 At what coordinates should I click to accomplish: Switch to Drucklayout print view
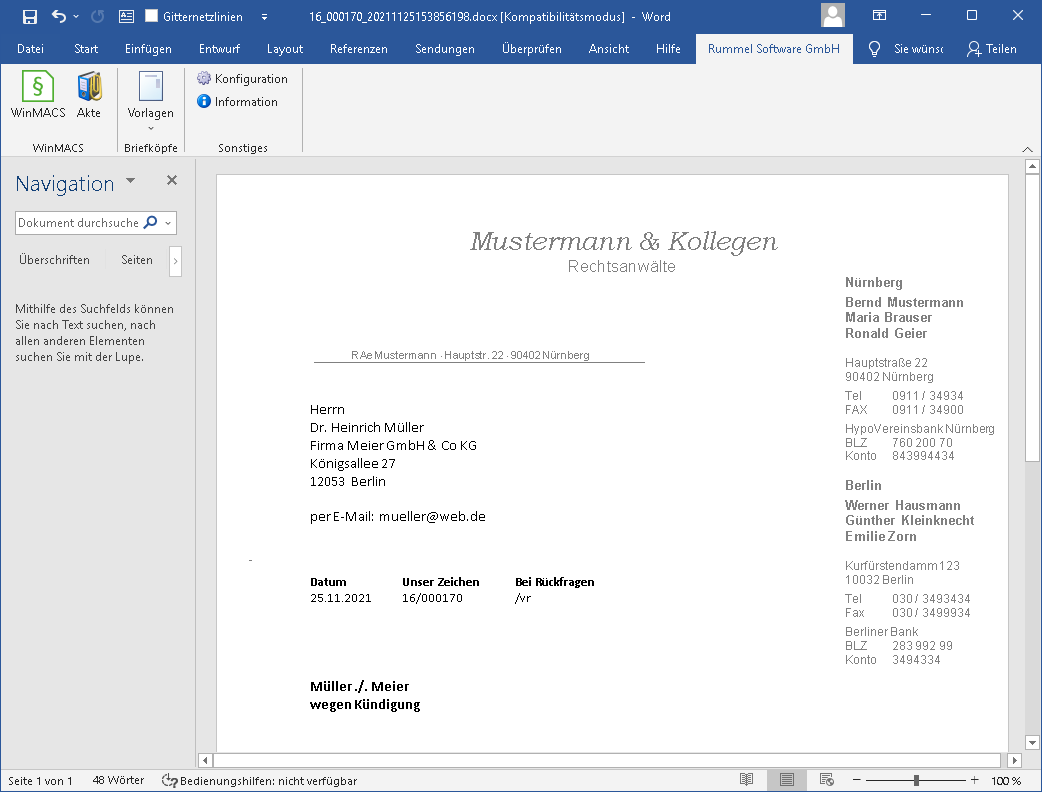pos(787,780)
